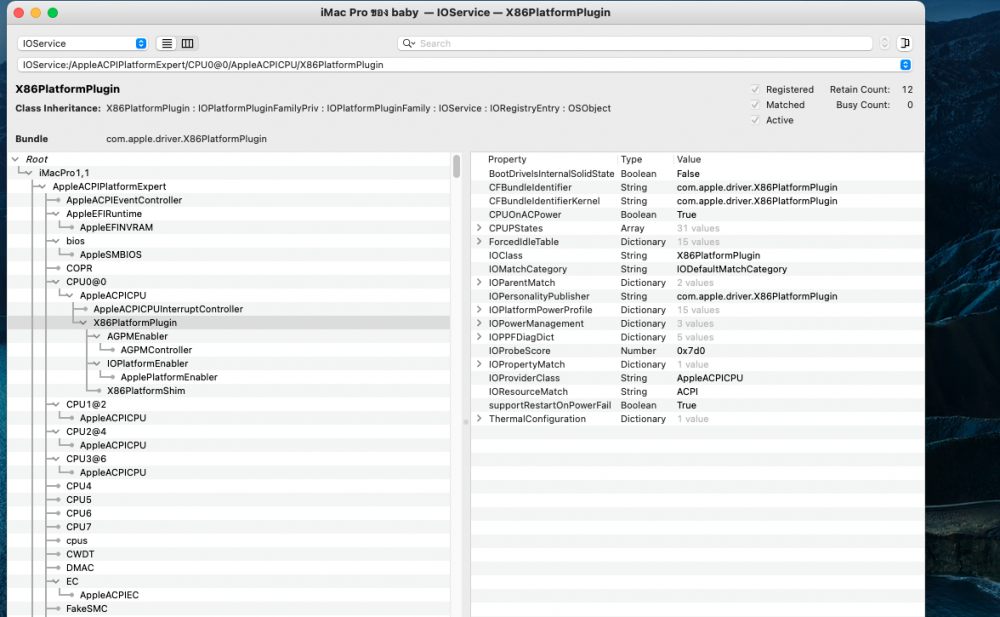Expand the ThermalConfiguration dictionary
This screenshot has width=1000, height=617.
coord(479,419)
